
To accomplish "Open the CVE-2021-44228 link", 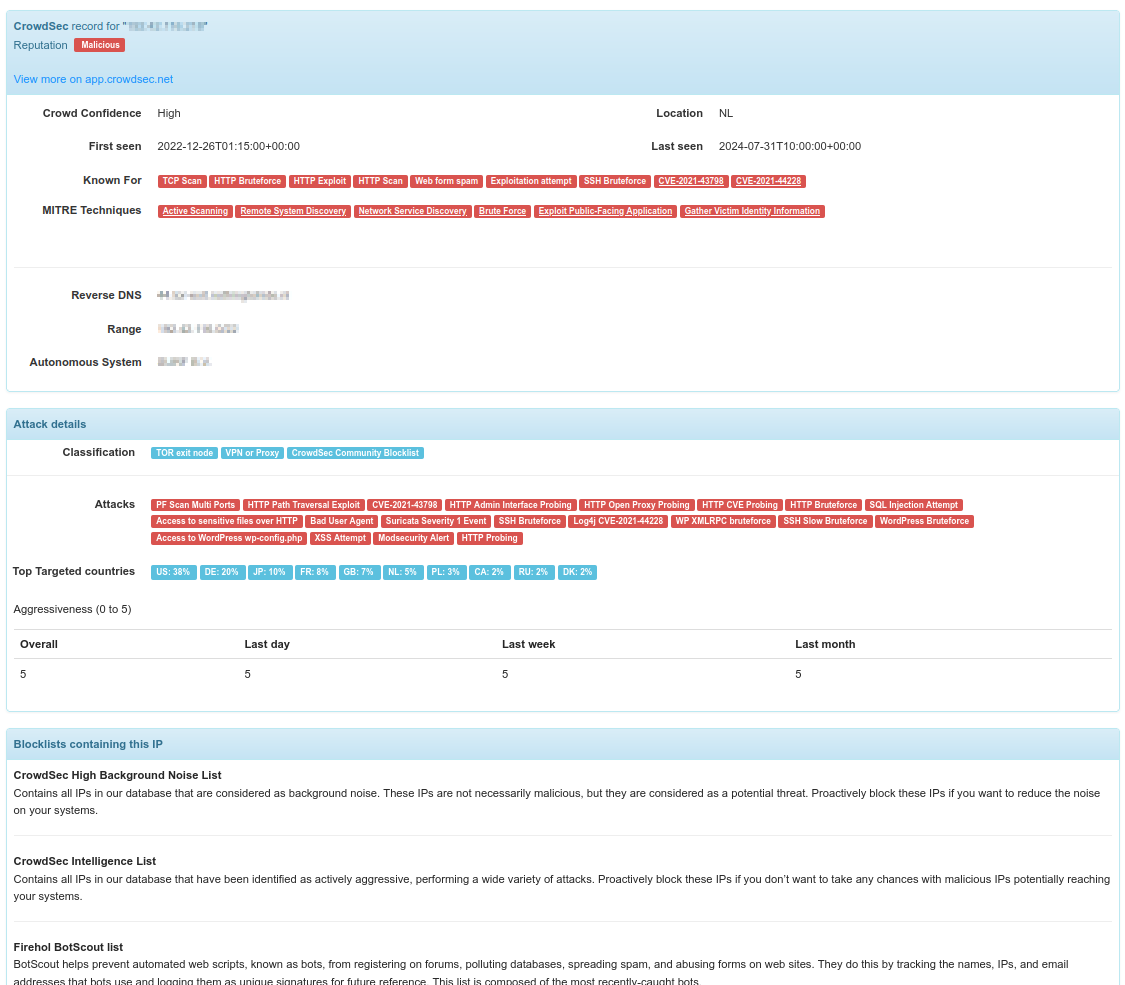I will [766, 181].
